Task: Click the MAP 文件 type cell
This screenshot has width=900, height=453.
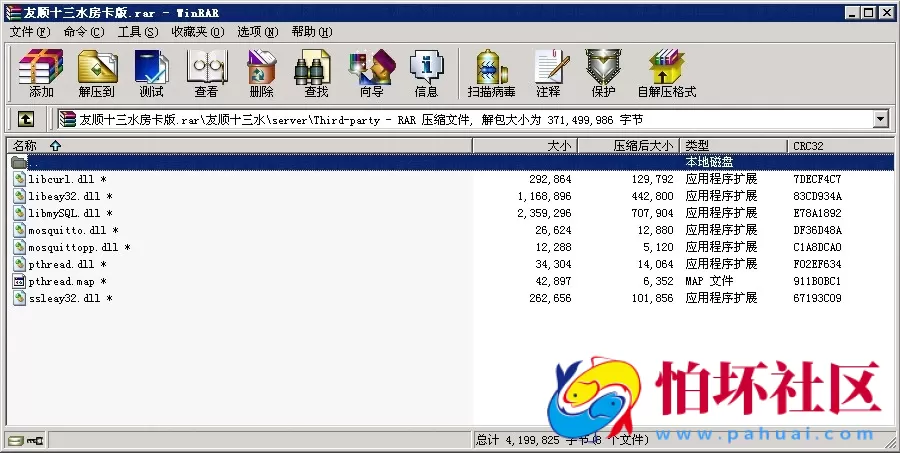Action: click(709, 281)
